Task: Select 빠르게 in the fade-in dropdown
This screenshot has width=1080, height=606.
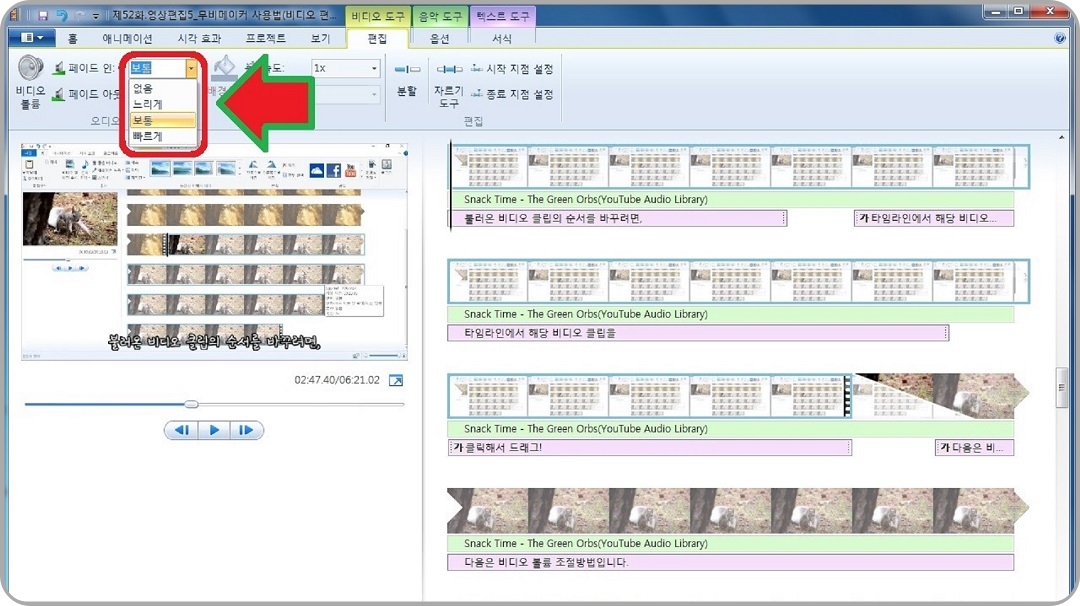Action: 148,137
